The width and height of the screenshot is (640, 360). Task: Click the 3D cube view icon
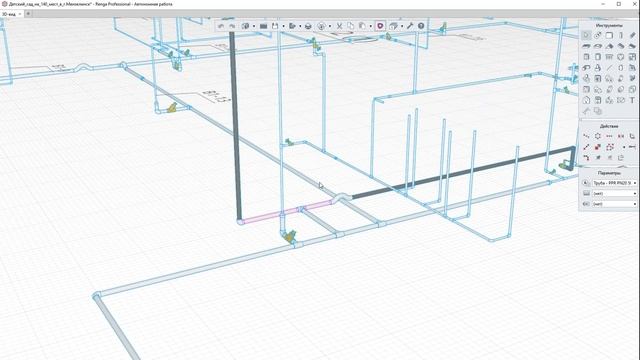tap(245, 26)
